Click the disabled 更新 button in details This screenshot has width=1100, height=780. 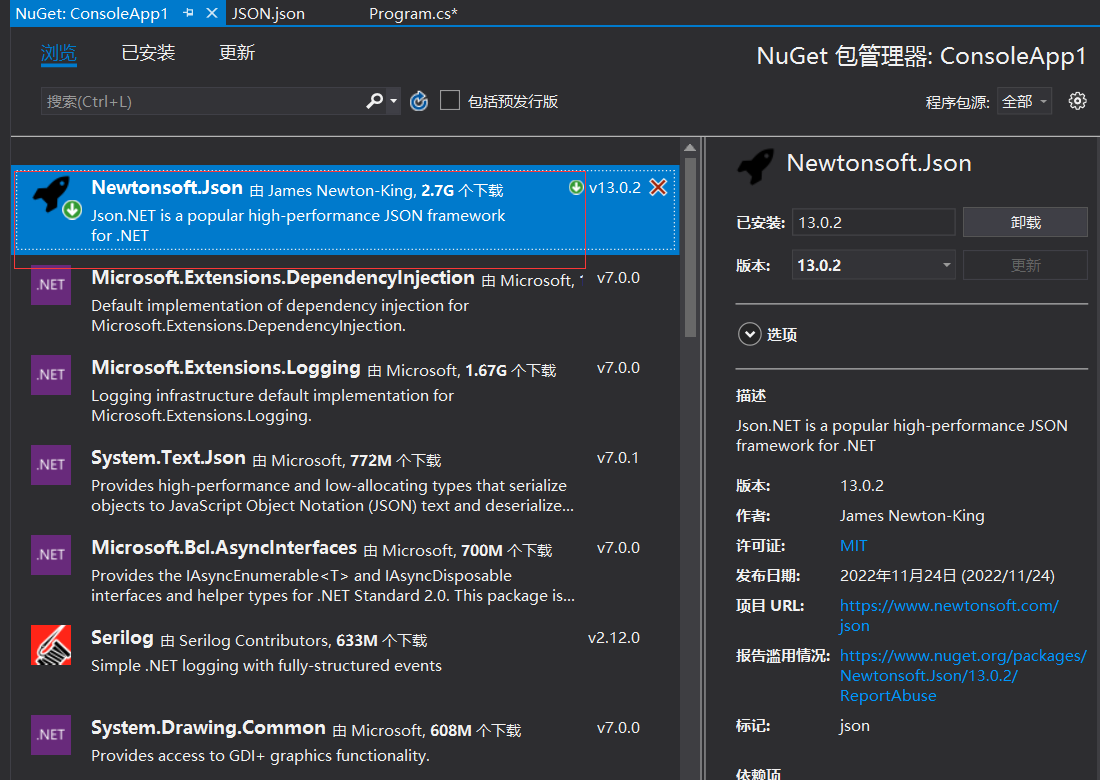coord(1025,265)
